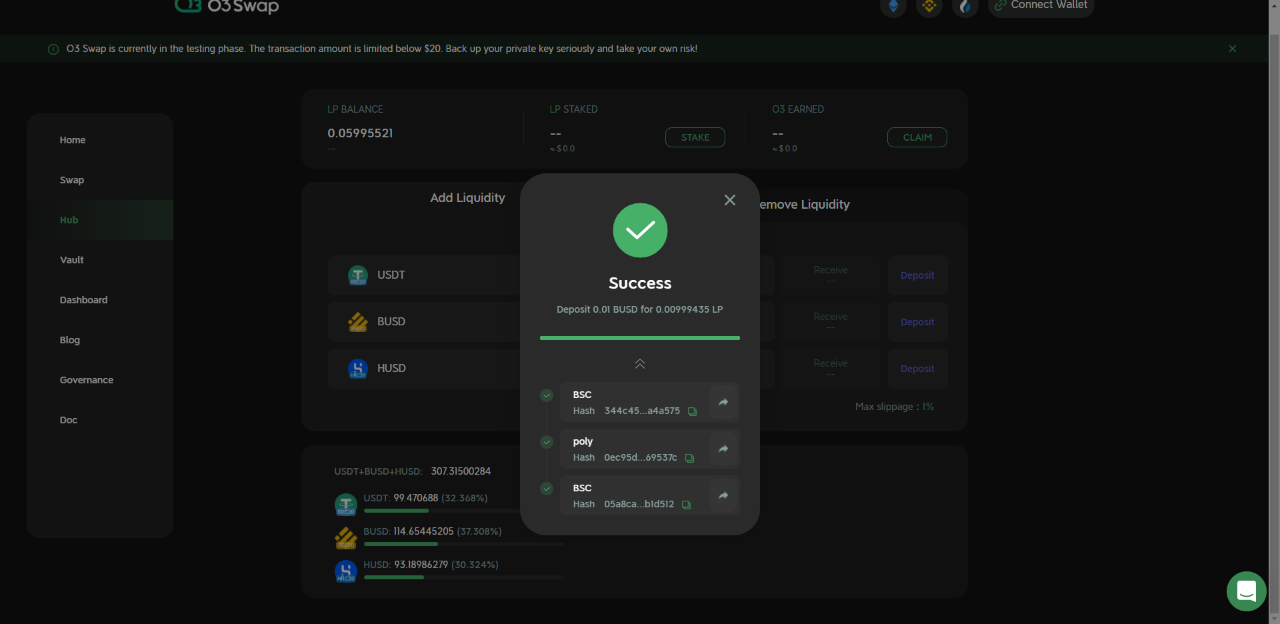
Task: Open explorer link for hash 05a8ca...b1d512
Action: tap(723, 496)
